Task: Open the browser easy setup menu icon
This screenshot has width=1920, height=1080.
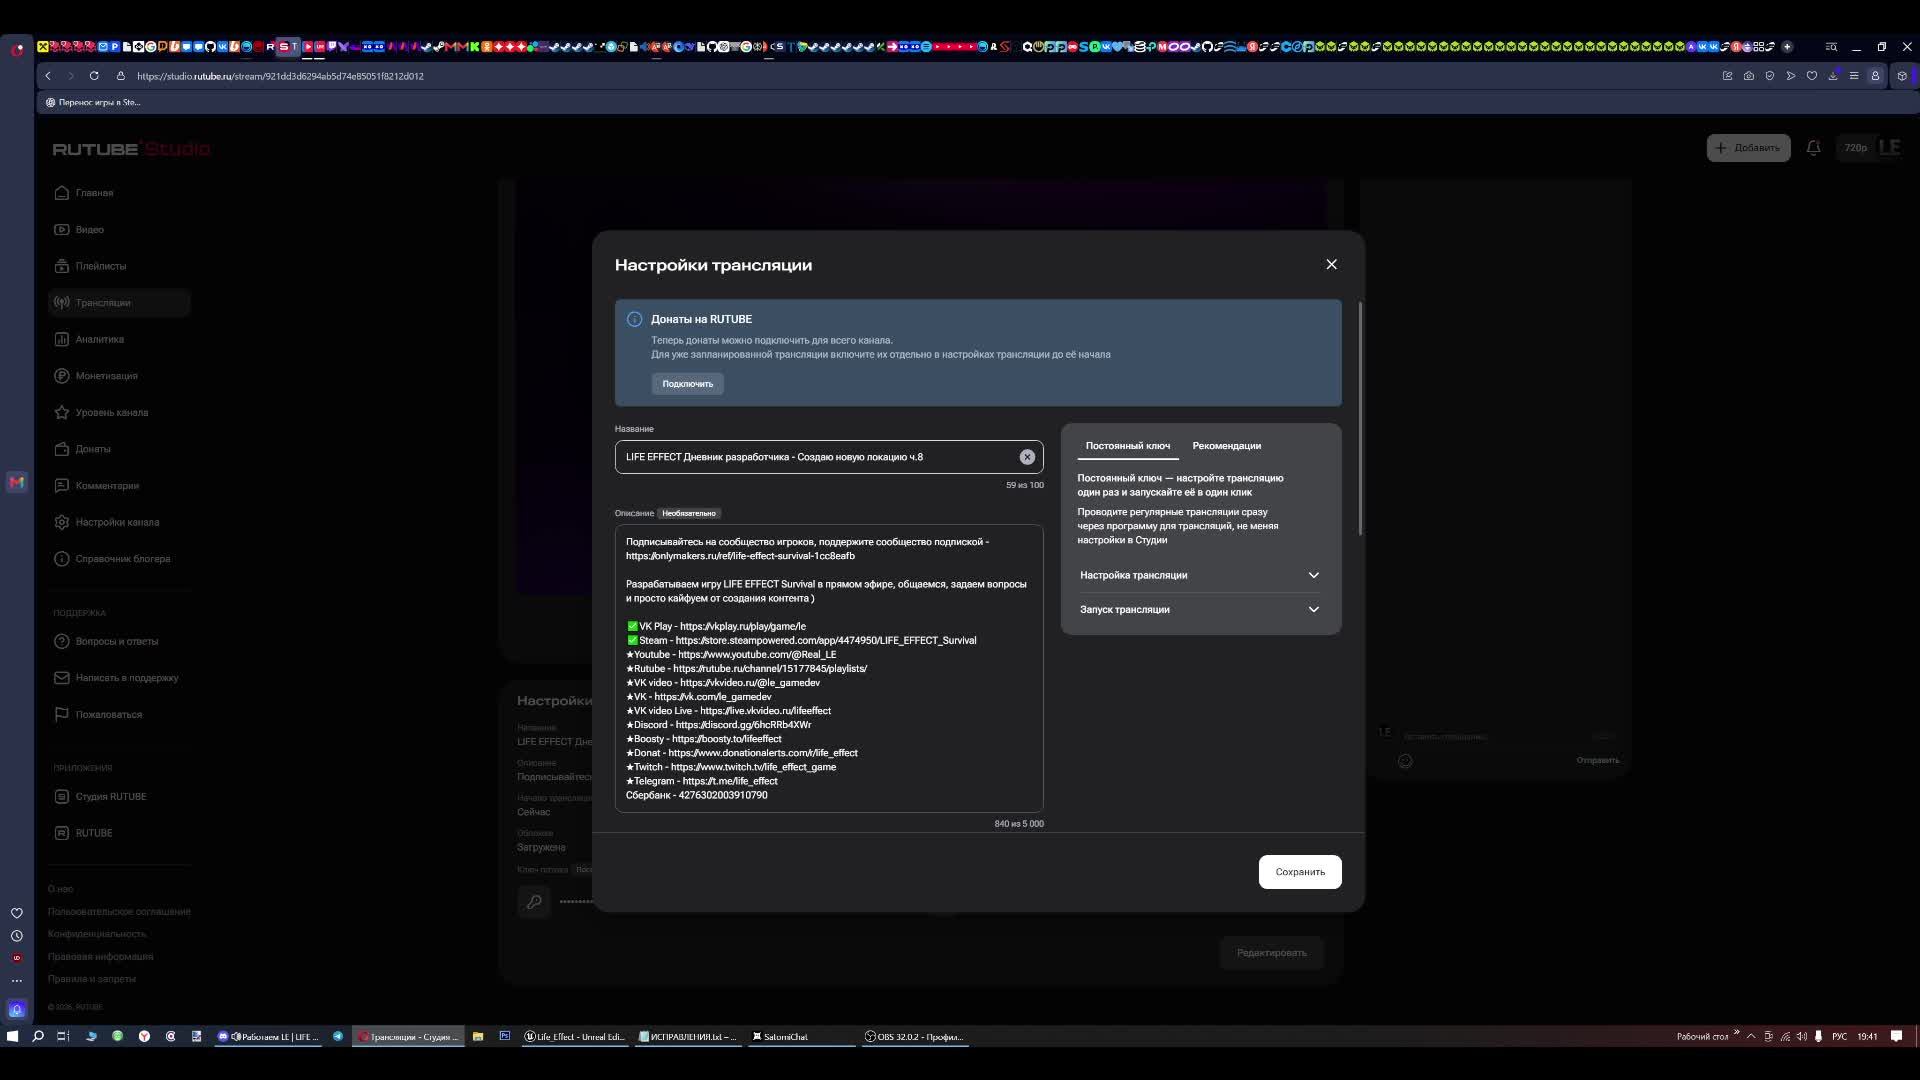Action: tap(1854, 76)
